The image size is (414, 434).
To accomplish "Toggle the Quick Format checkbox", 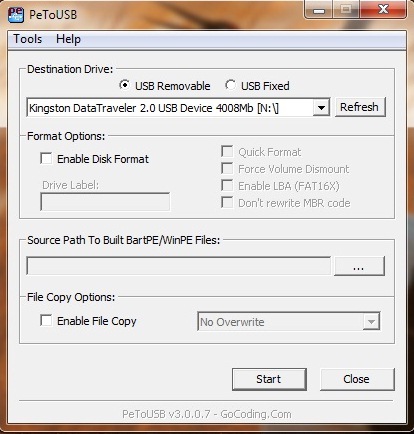I will (227, 152).
